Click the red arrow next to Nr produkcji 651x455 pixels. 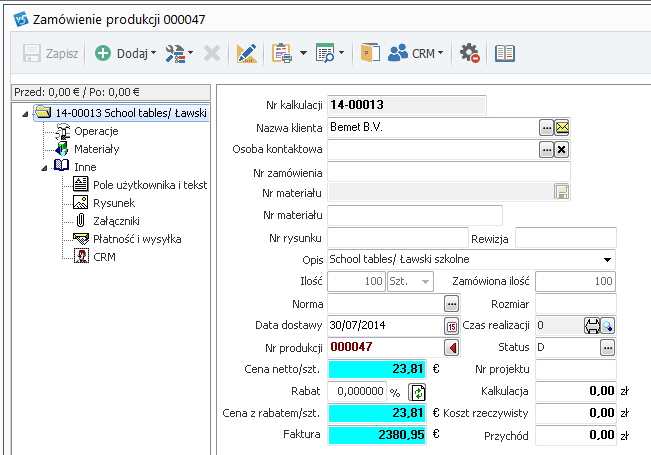[x=452, y=347]
